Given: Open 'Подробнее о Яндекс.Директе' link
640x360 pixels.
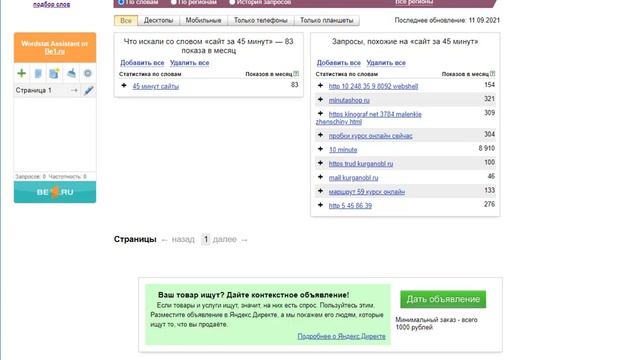Looking at the screenshot, I should (x=341, y=336).
